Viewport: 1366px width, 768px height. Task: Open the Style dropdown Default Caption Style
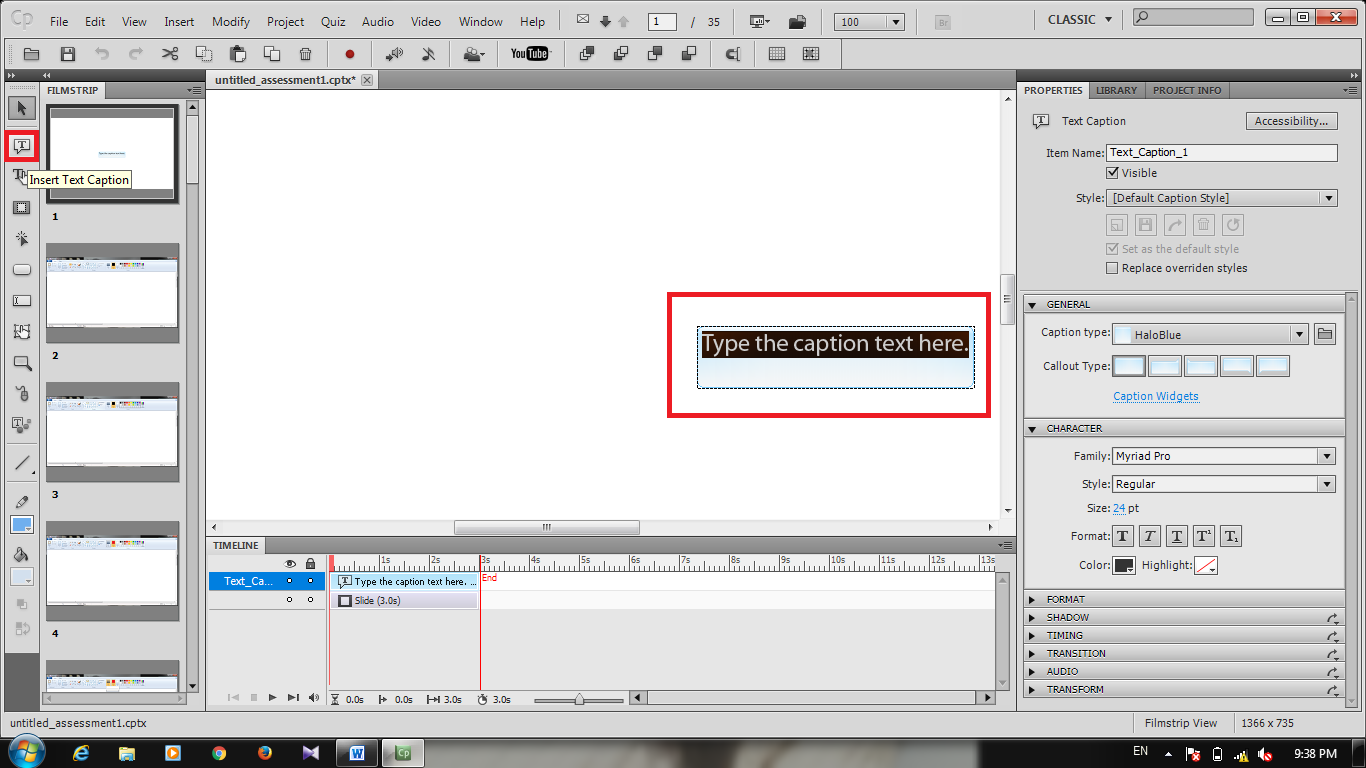pyautogui.click(x=1222, y=198)
